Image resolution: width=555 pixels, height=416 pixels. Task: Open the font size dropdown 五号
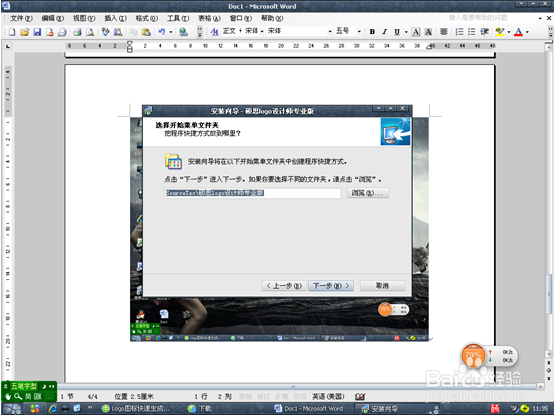[x=359, y=32]
